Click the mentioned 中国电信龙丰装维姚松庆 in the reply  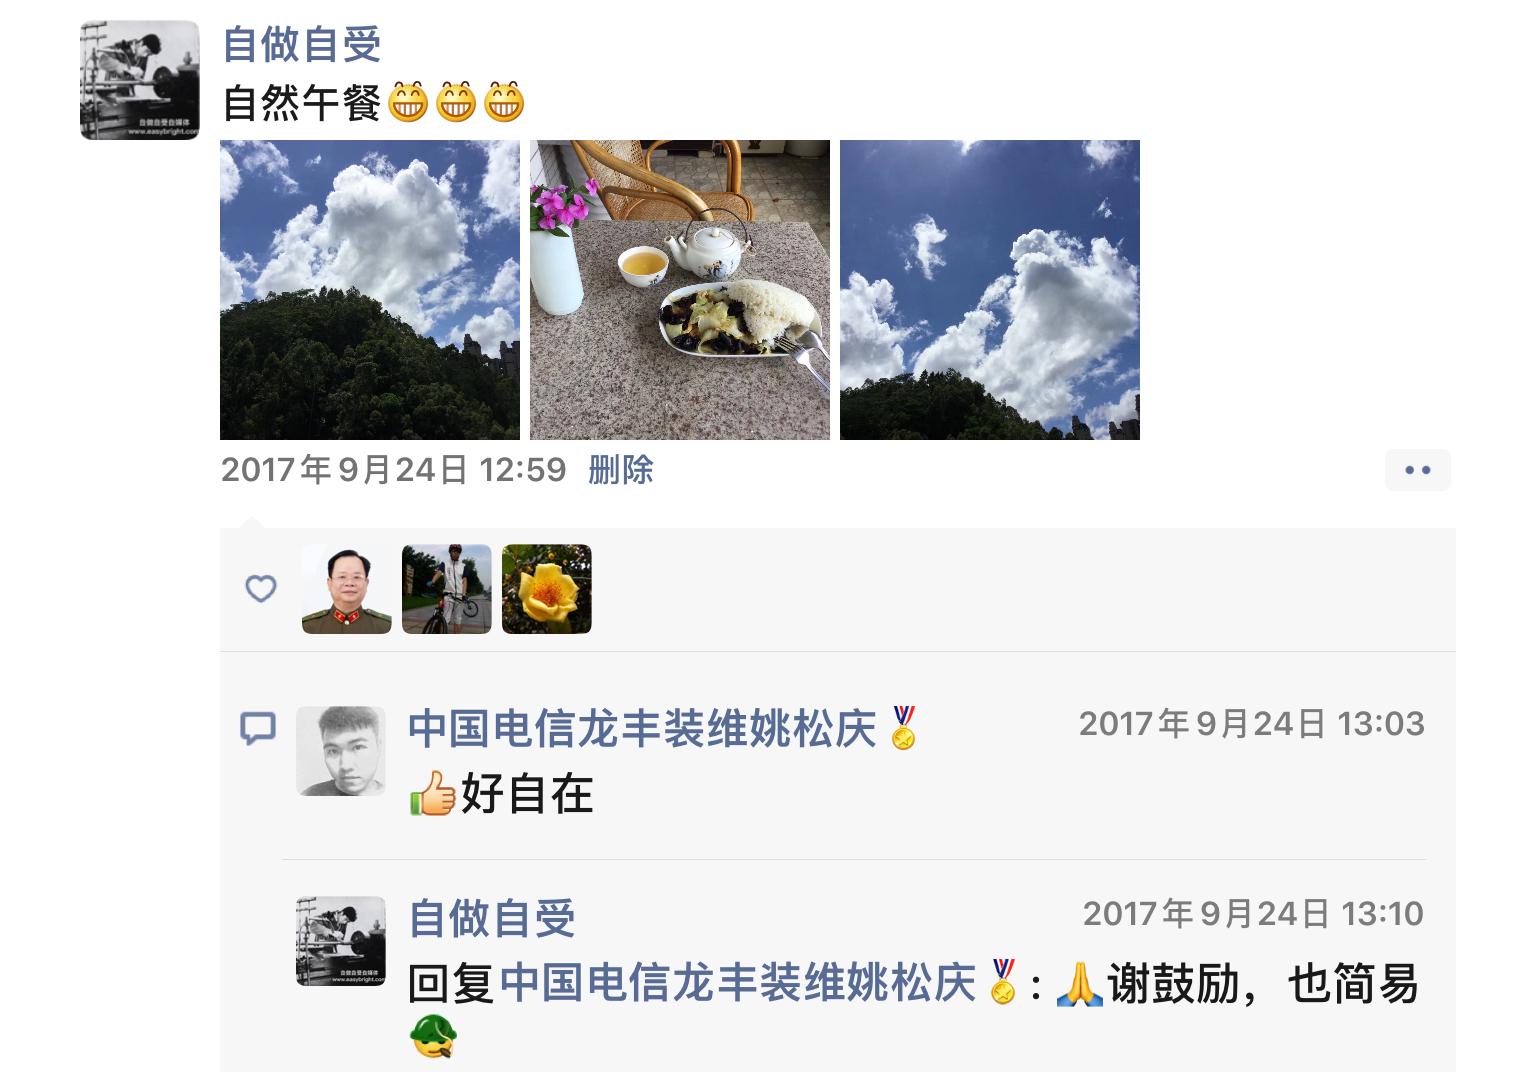pyautogui.click(x=737, y=983)
